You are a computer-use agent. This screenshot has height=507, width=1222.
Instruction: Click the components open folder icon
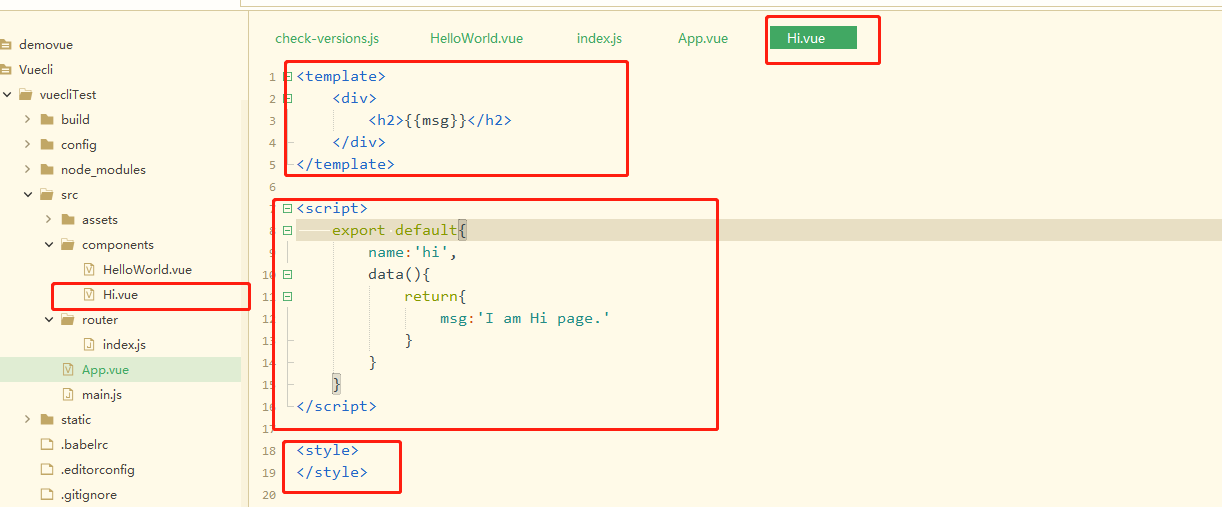pos(68,244)
